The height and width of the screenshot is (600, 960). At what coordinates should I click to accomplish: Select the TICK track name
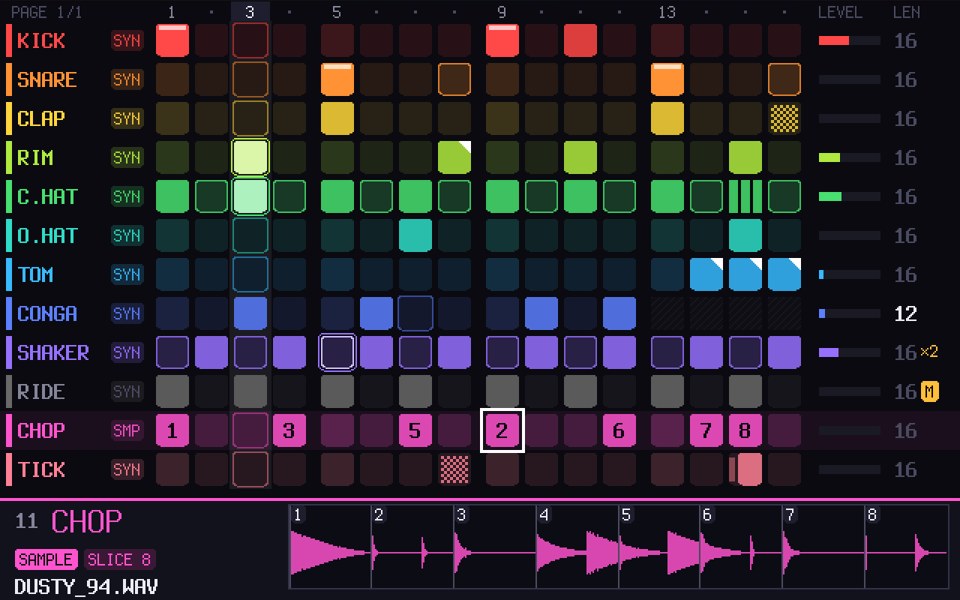coord(41,470)
